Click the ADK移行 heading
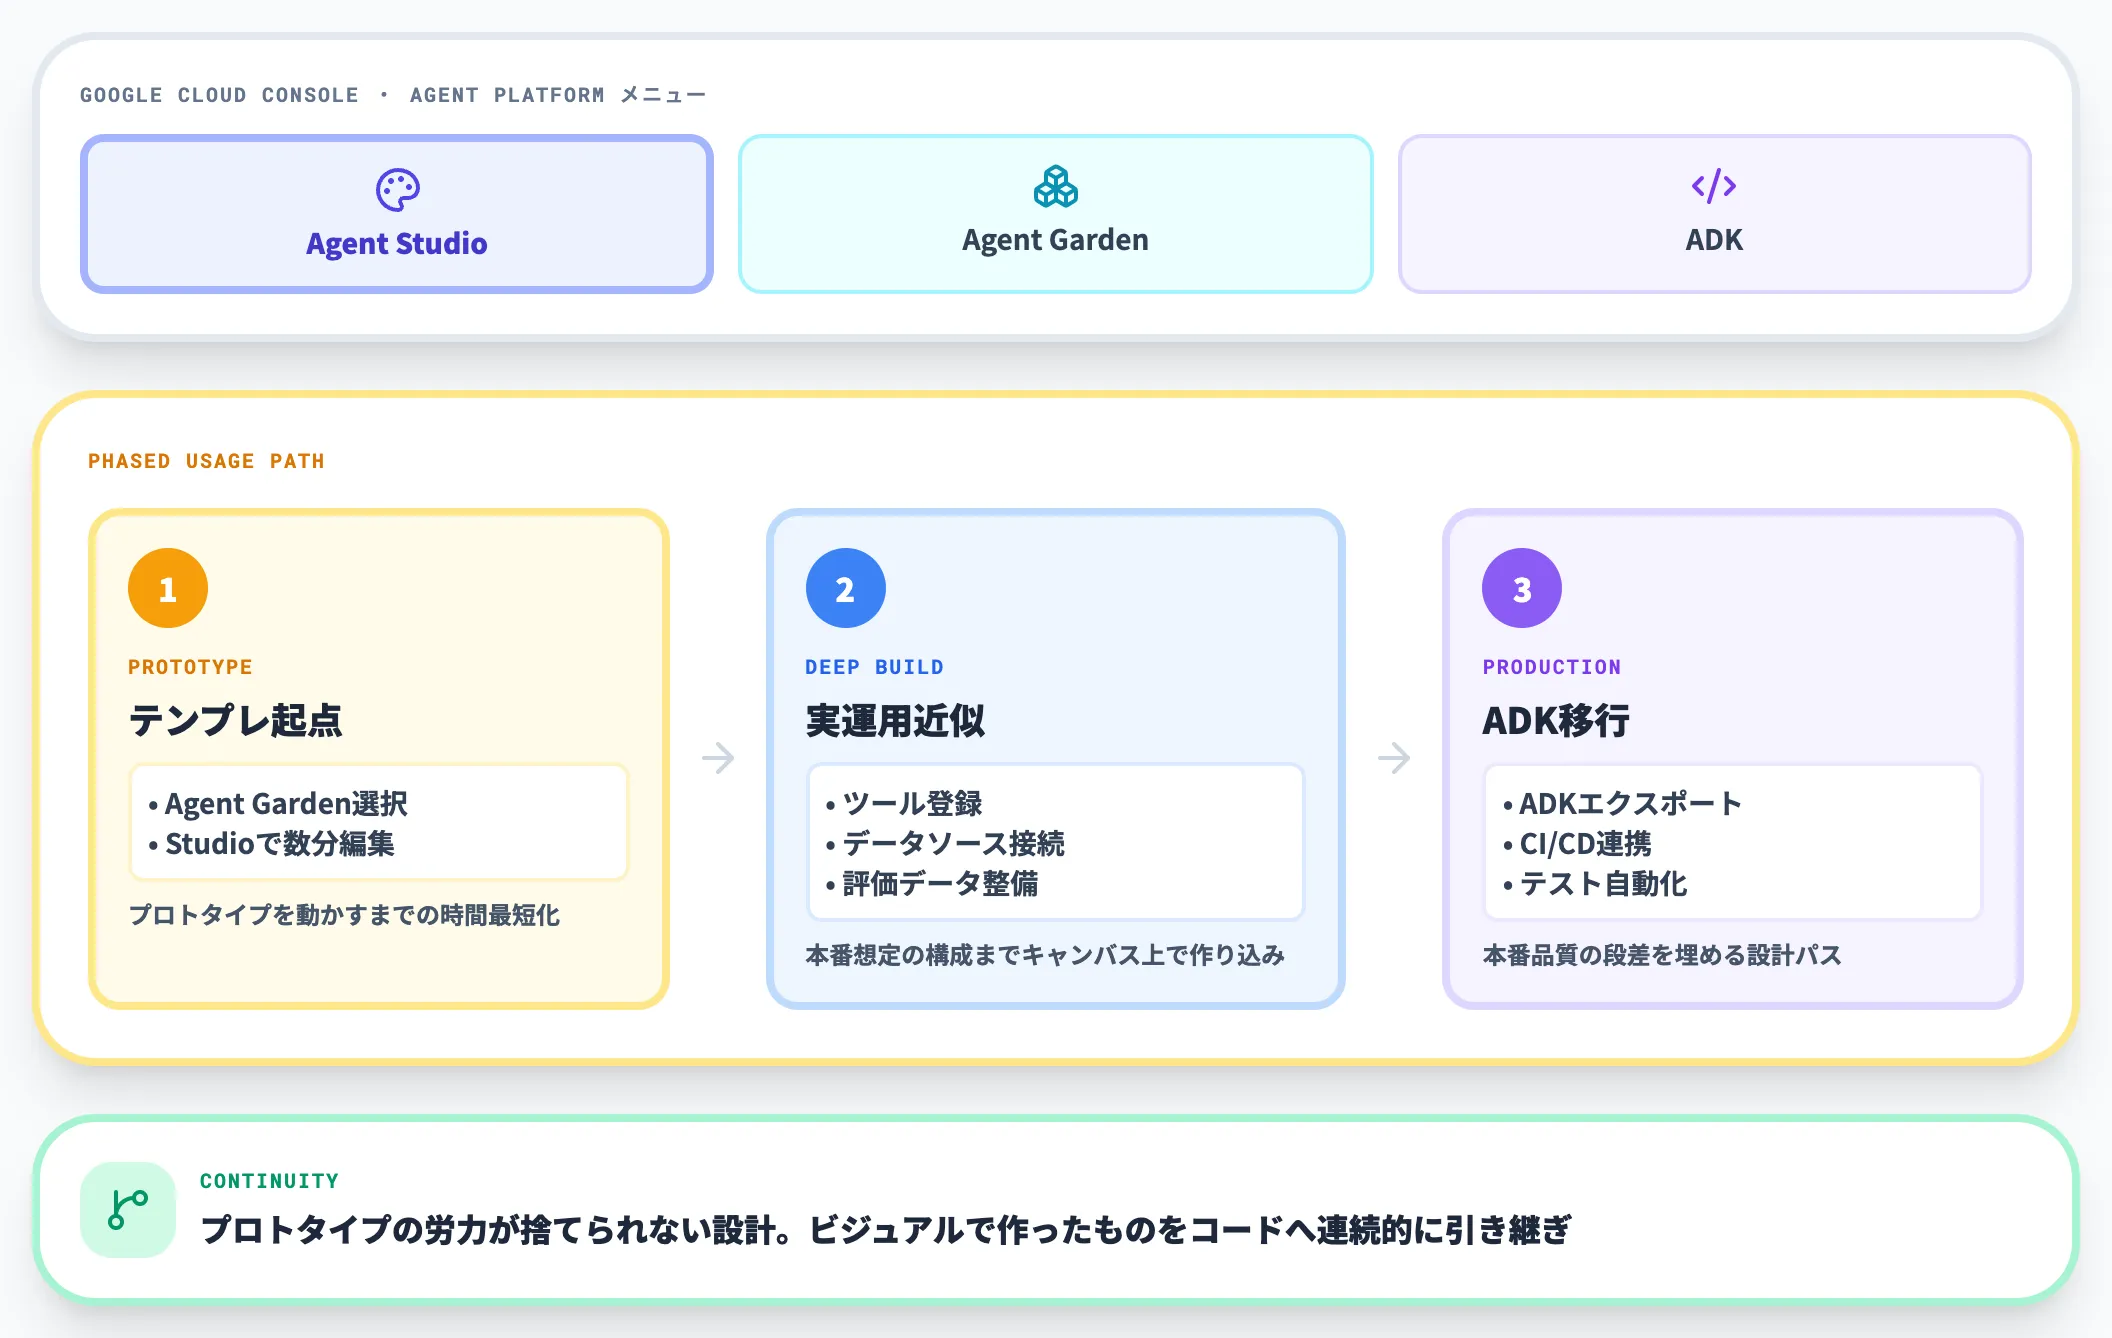2112x1338 pixels. (1556, 719)
